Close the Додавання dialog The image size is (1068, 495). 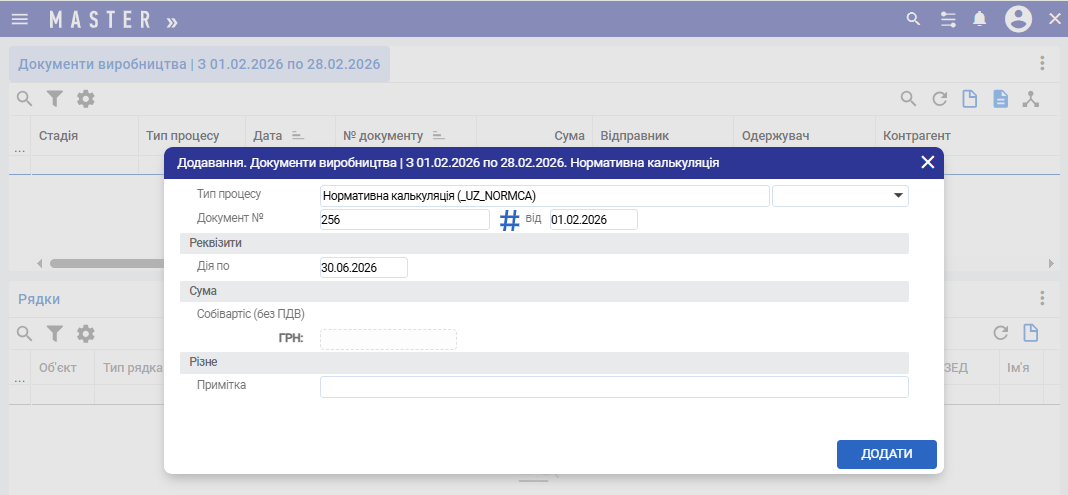click(928, 162)
